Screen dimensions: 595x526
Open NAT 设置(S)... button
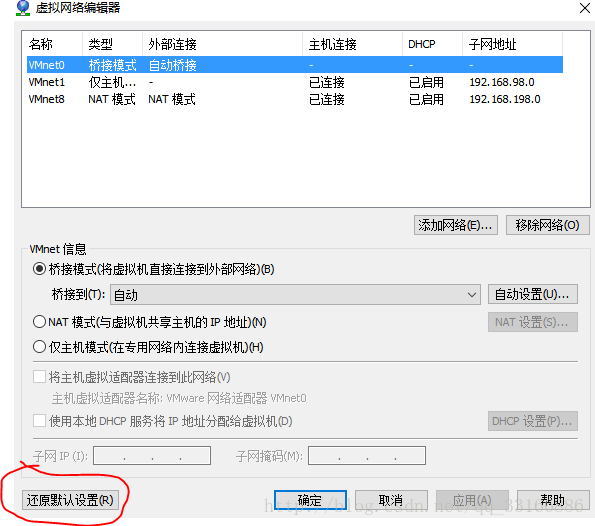533,322
